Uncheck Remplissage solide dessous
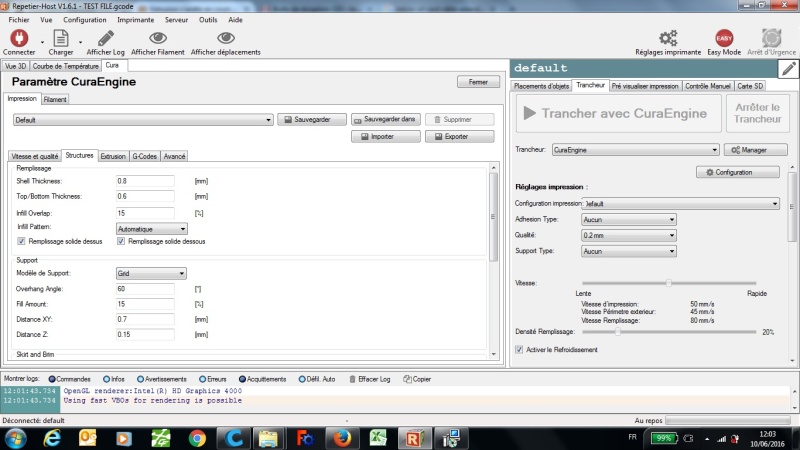 [x=121, y=241]
